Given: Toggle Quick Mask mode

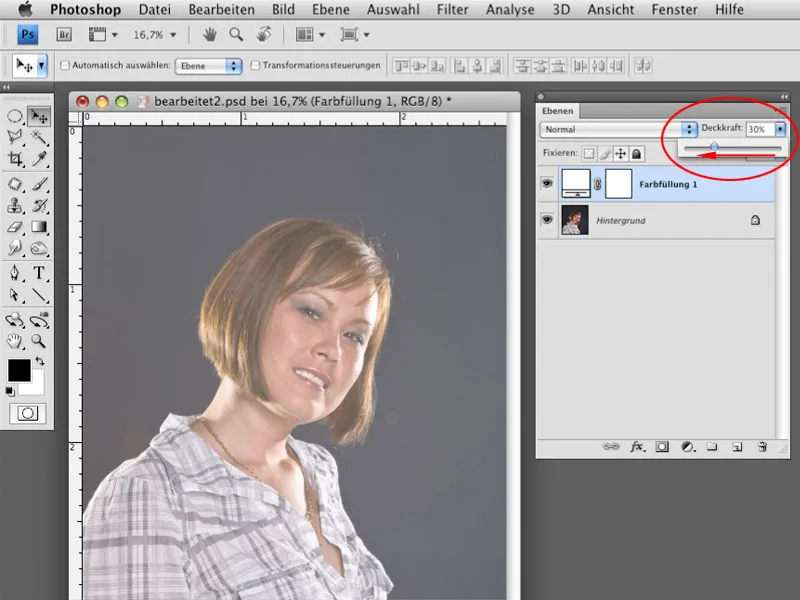Looking at the screenshot, I should coord(28,413).
